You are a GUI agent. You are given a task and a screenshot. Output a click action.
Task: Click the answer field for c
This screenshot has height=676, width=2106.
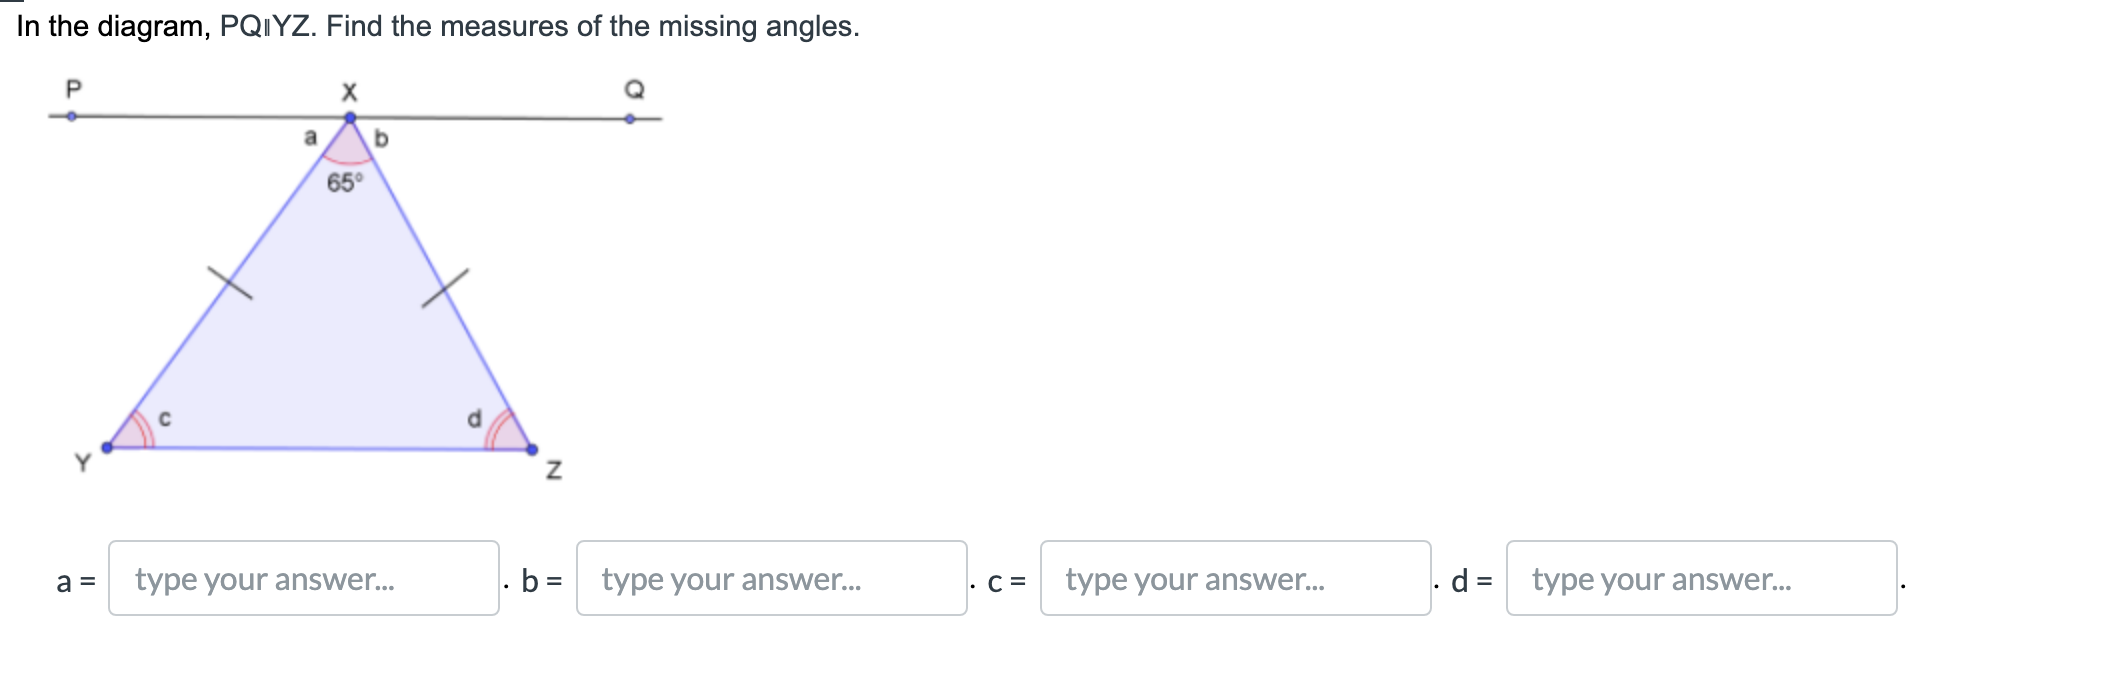click(1235, 578)
